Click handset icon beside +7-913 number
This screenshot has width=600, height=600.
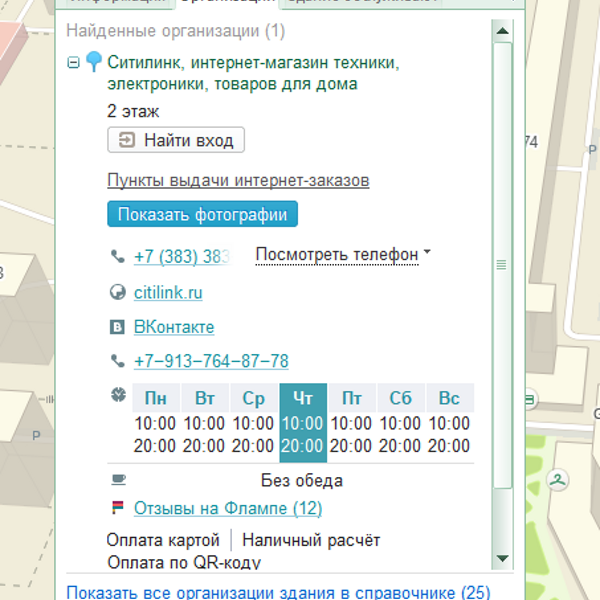(x=118, y=361)
